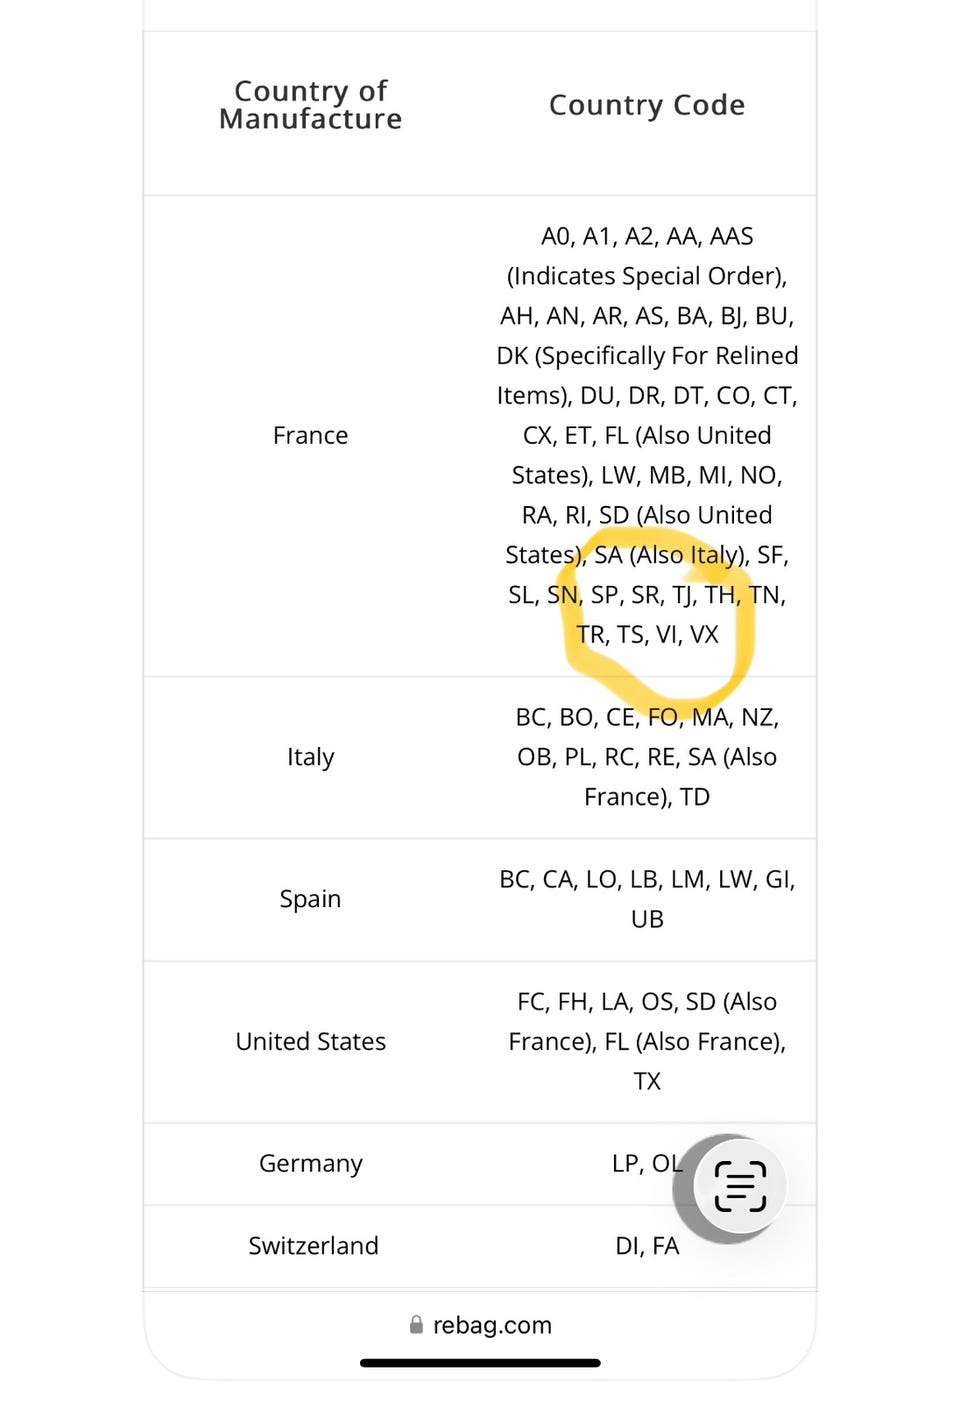Open the rebag.com address text
This screenshot has width=960, height=1401.
[492, 1325]
